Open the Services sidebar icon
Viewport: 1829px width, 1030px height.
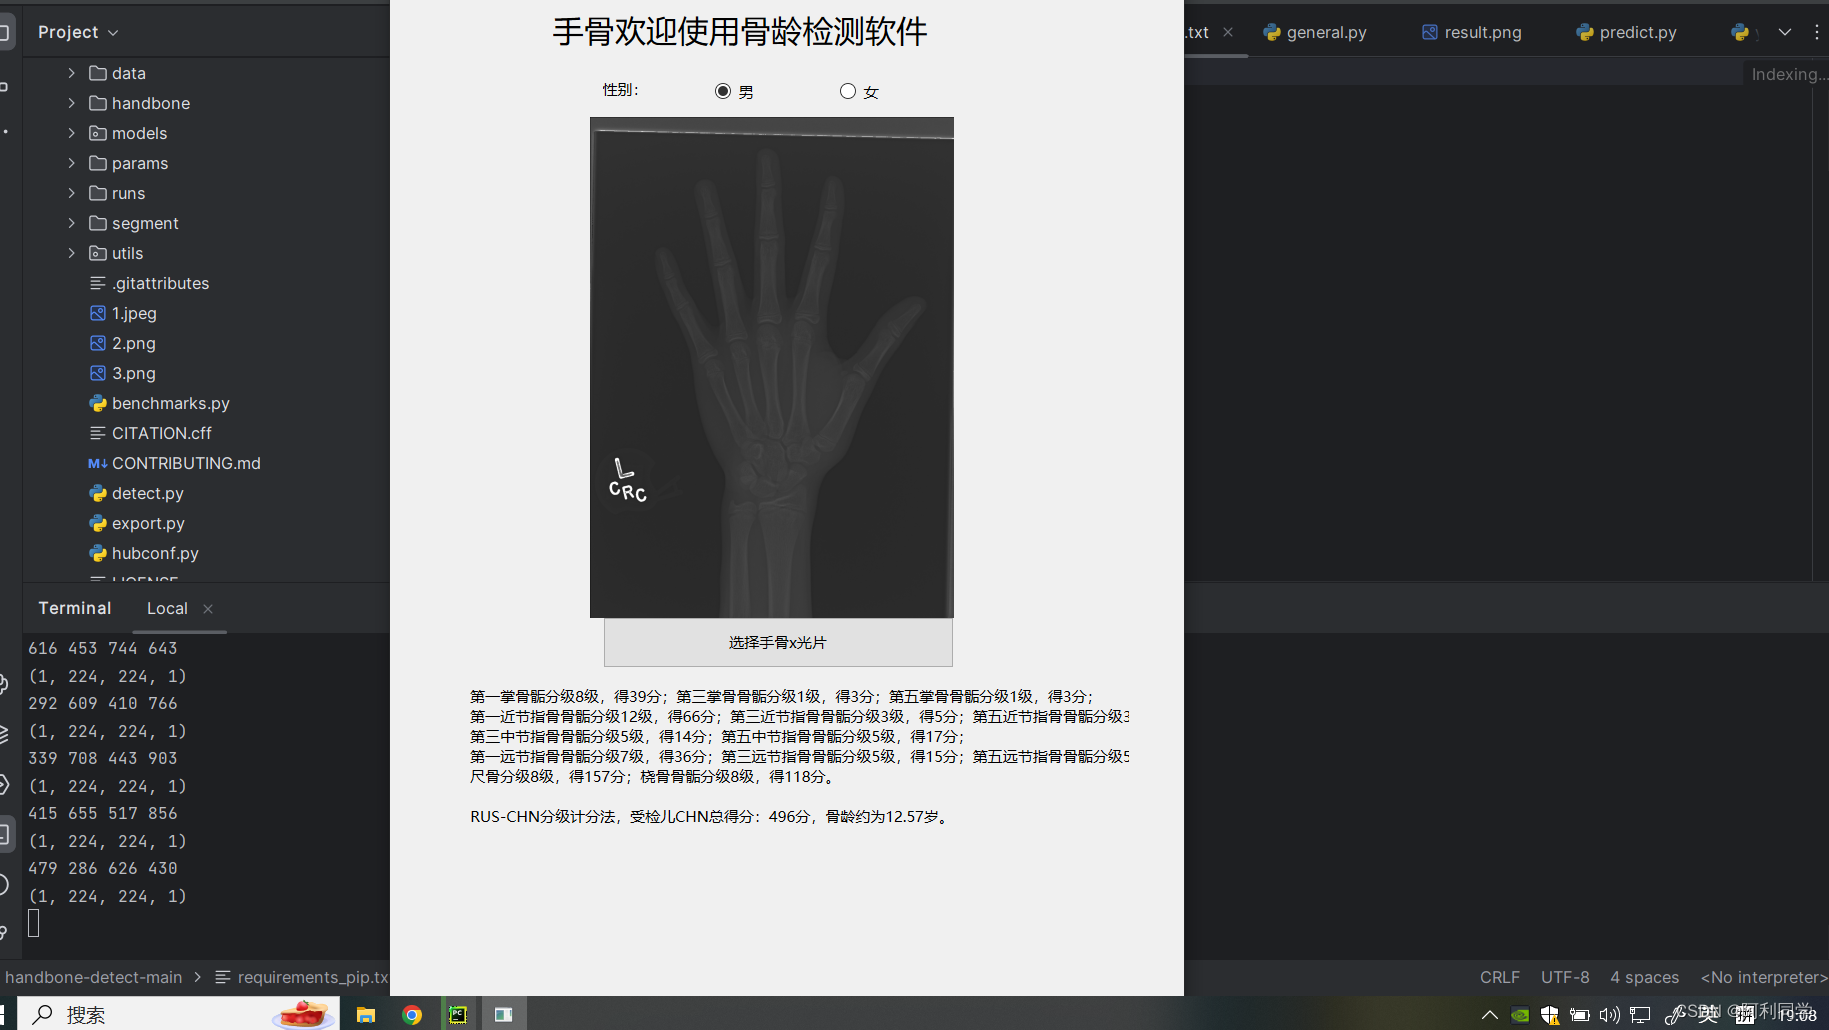(5, 784)
